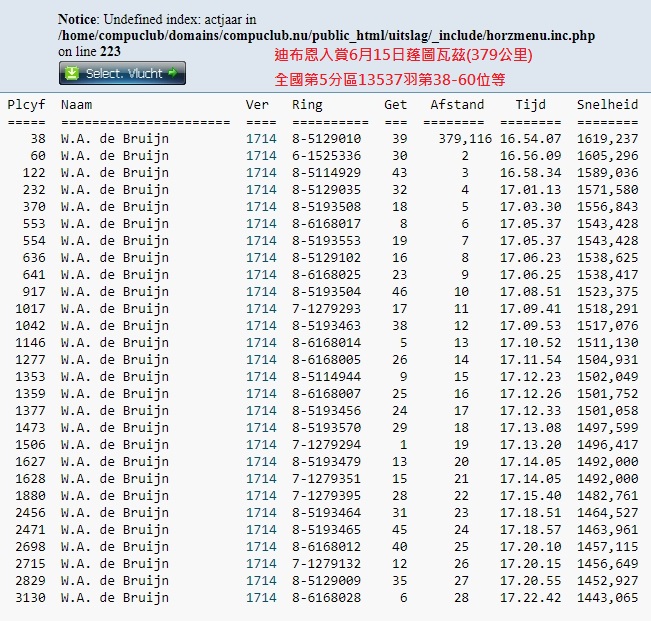Click the Plcyf column header

26,105
